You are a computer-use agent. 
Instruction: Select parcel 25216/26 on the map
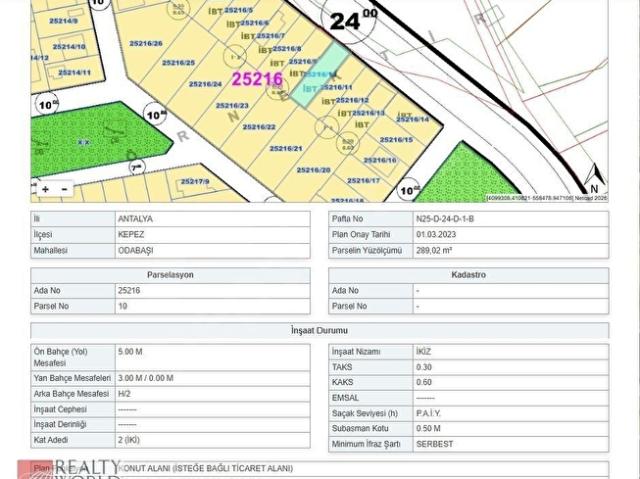click(x=146, y=43)
